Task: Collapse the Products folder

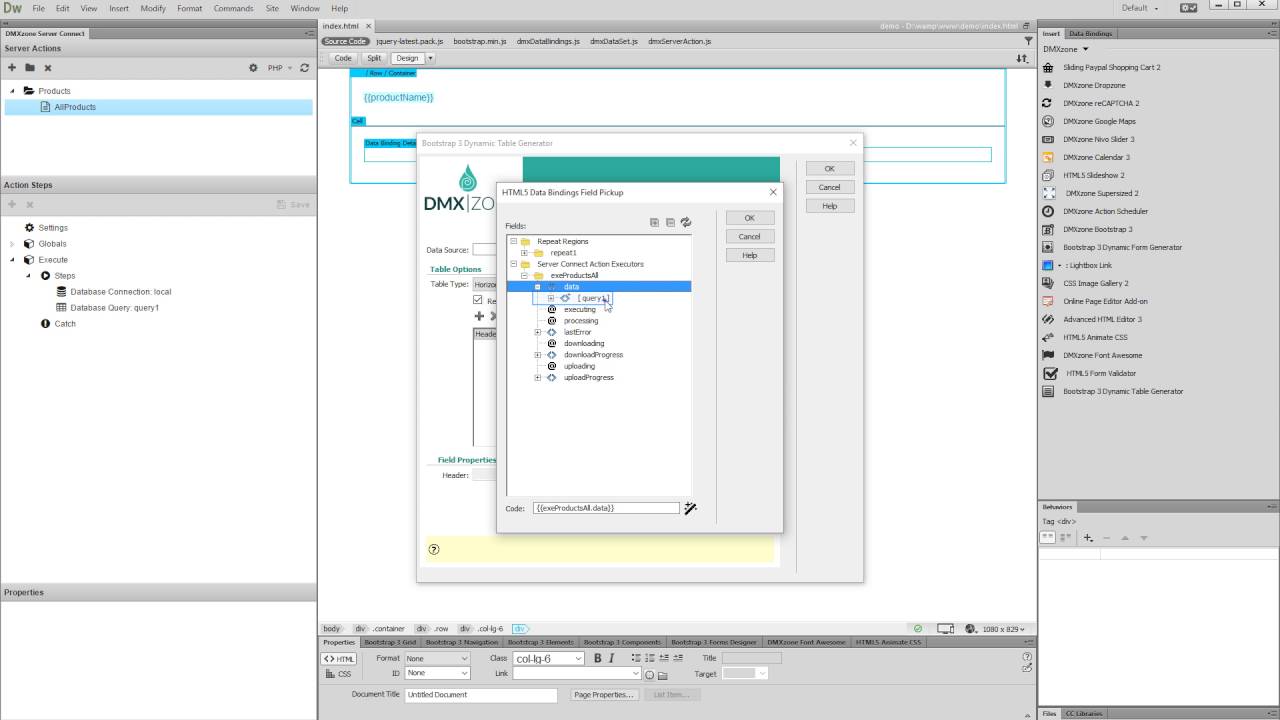Action: 13,91
